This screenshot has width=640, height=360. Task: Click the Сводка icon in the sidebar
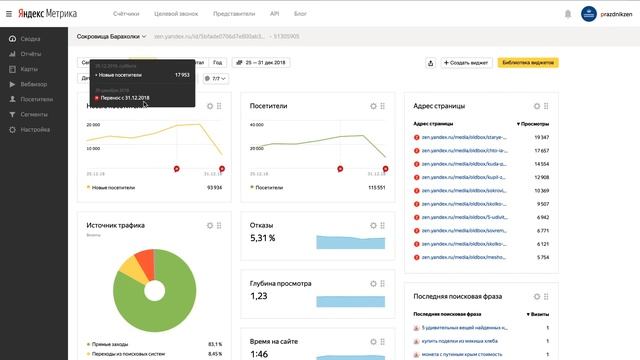12,39
